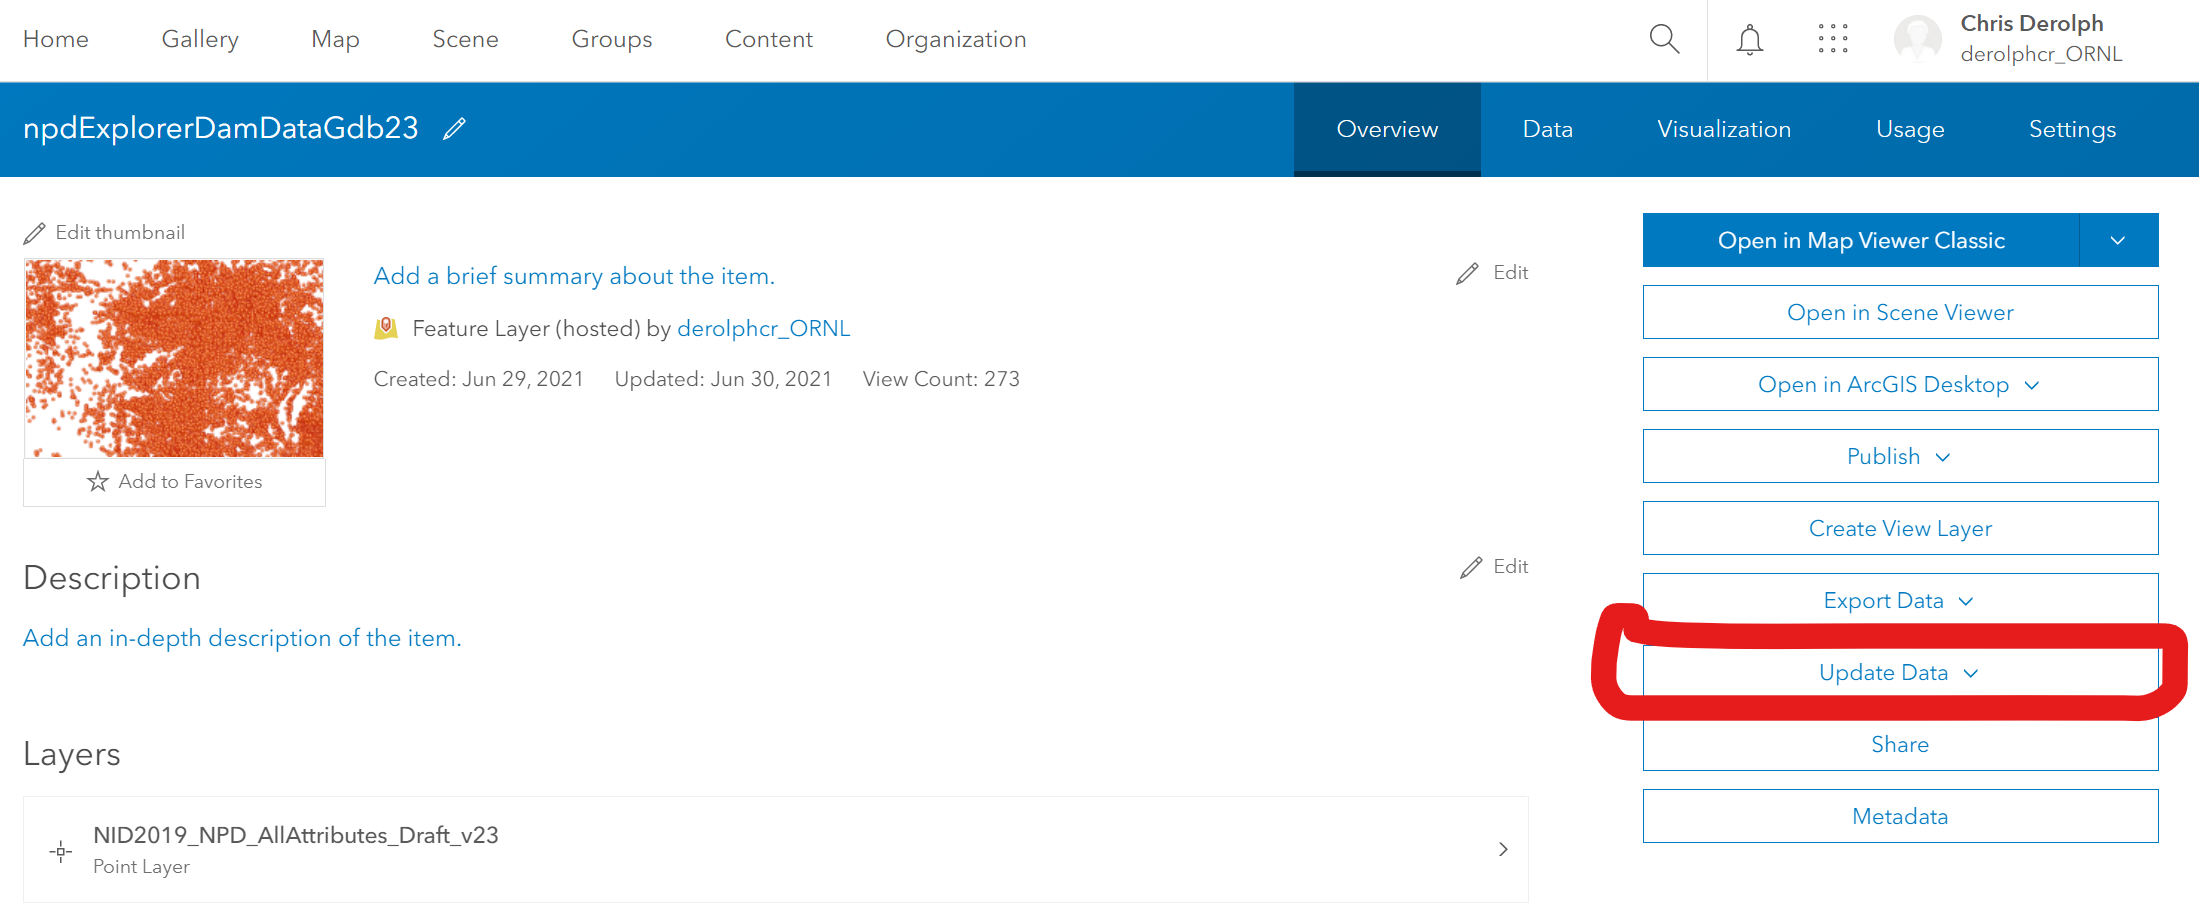
Task: Open the search panel
Action: 1664,39
